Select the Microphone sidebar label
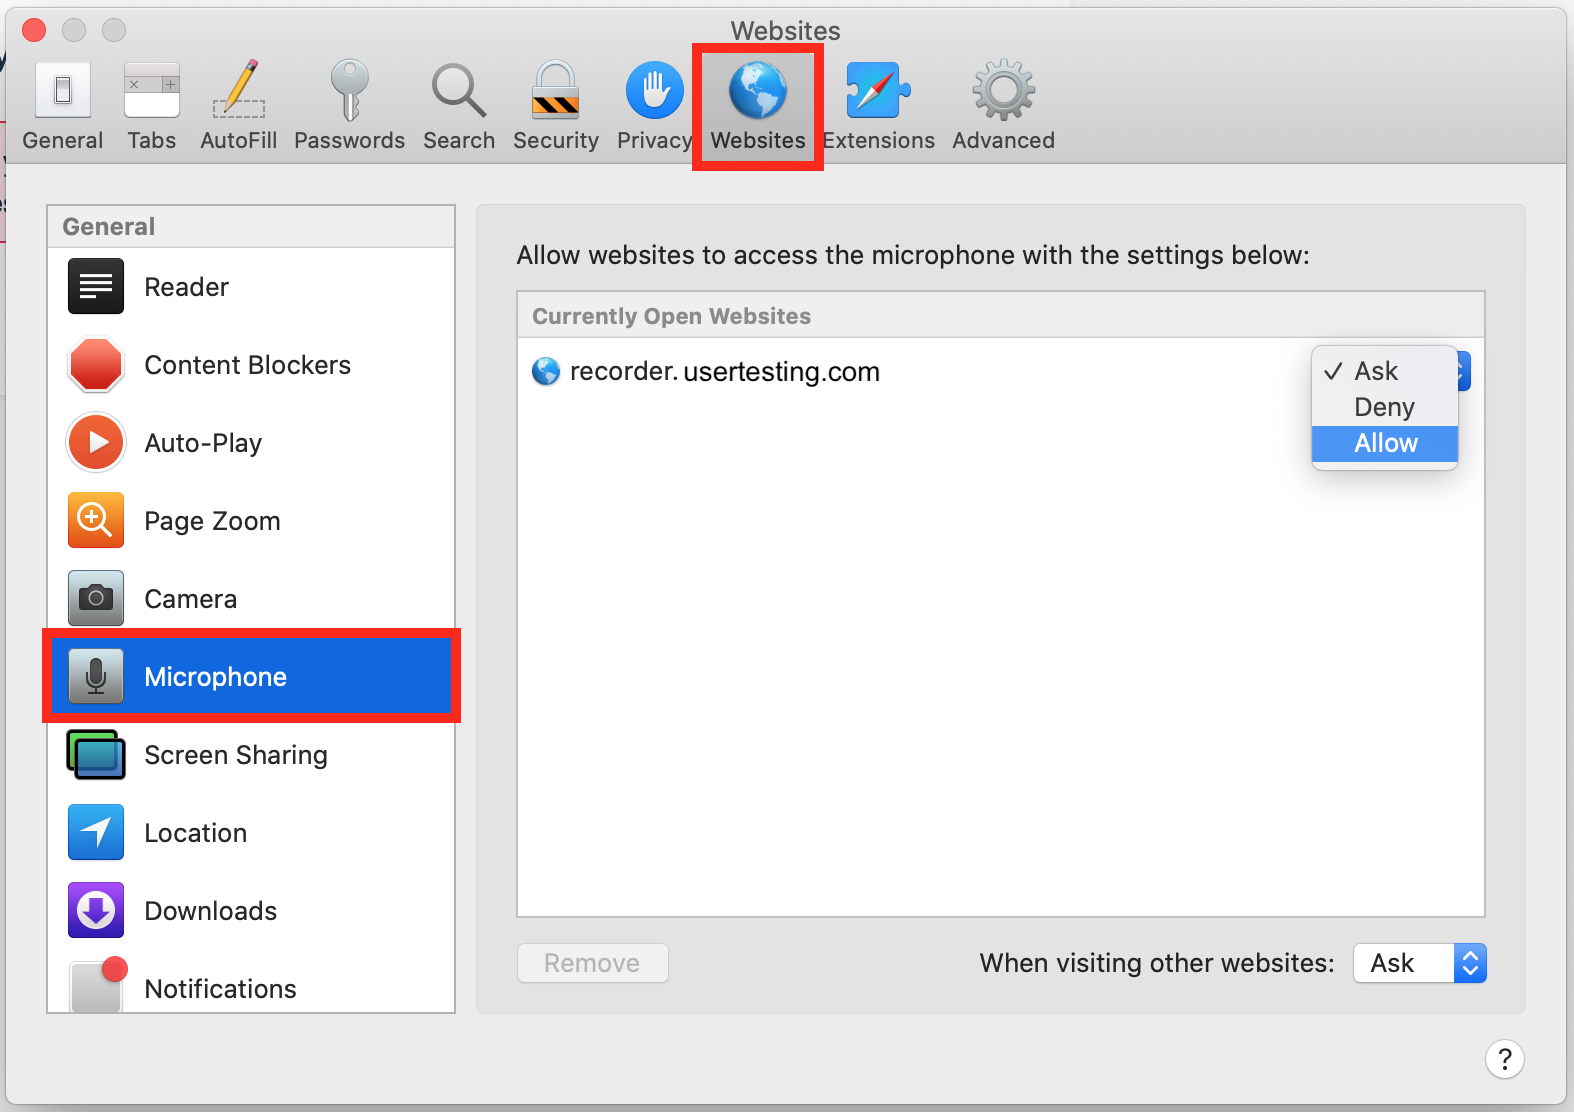This screenshot has width=1574, height=1112. point(215,677)
